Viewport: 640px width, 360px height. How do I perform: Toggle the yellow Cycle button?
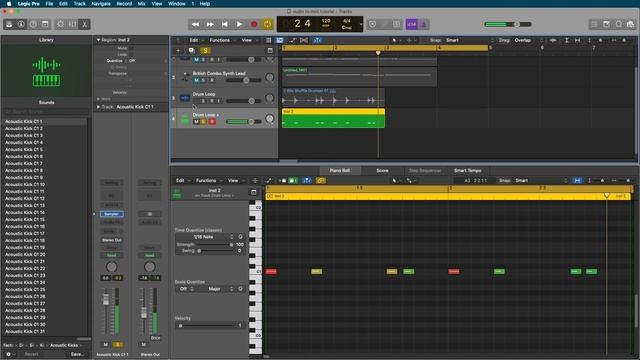click(x=267, y=24)
